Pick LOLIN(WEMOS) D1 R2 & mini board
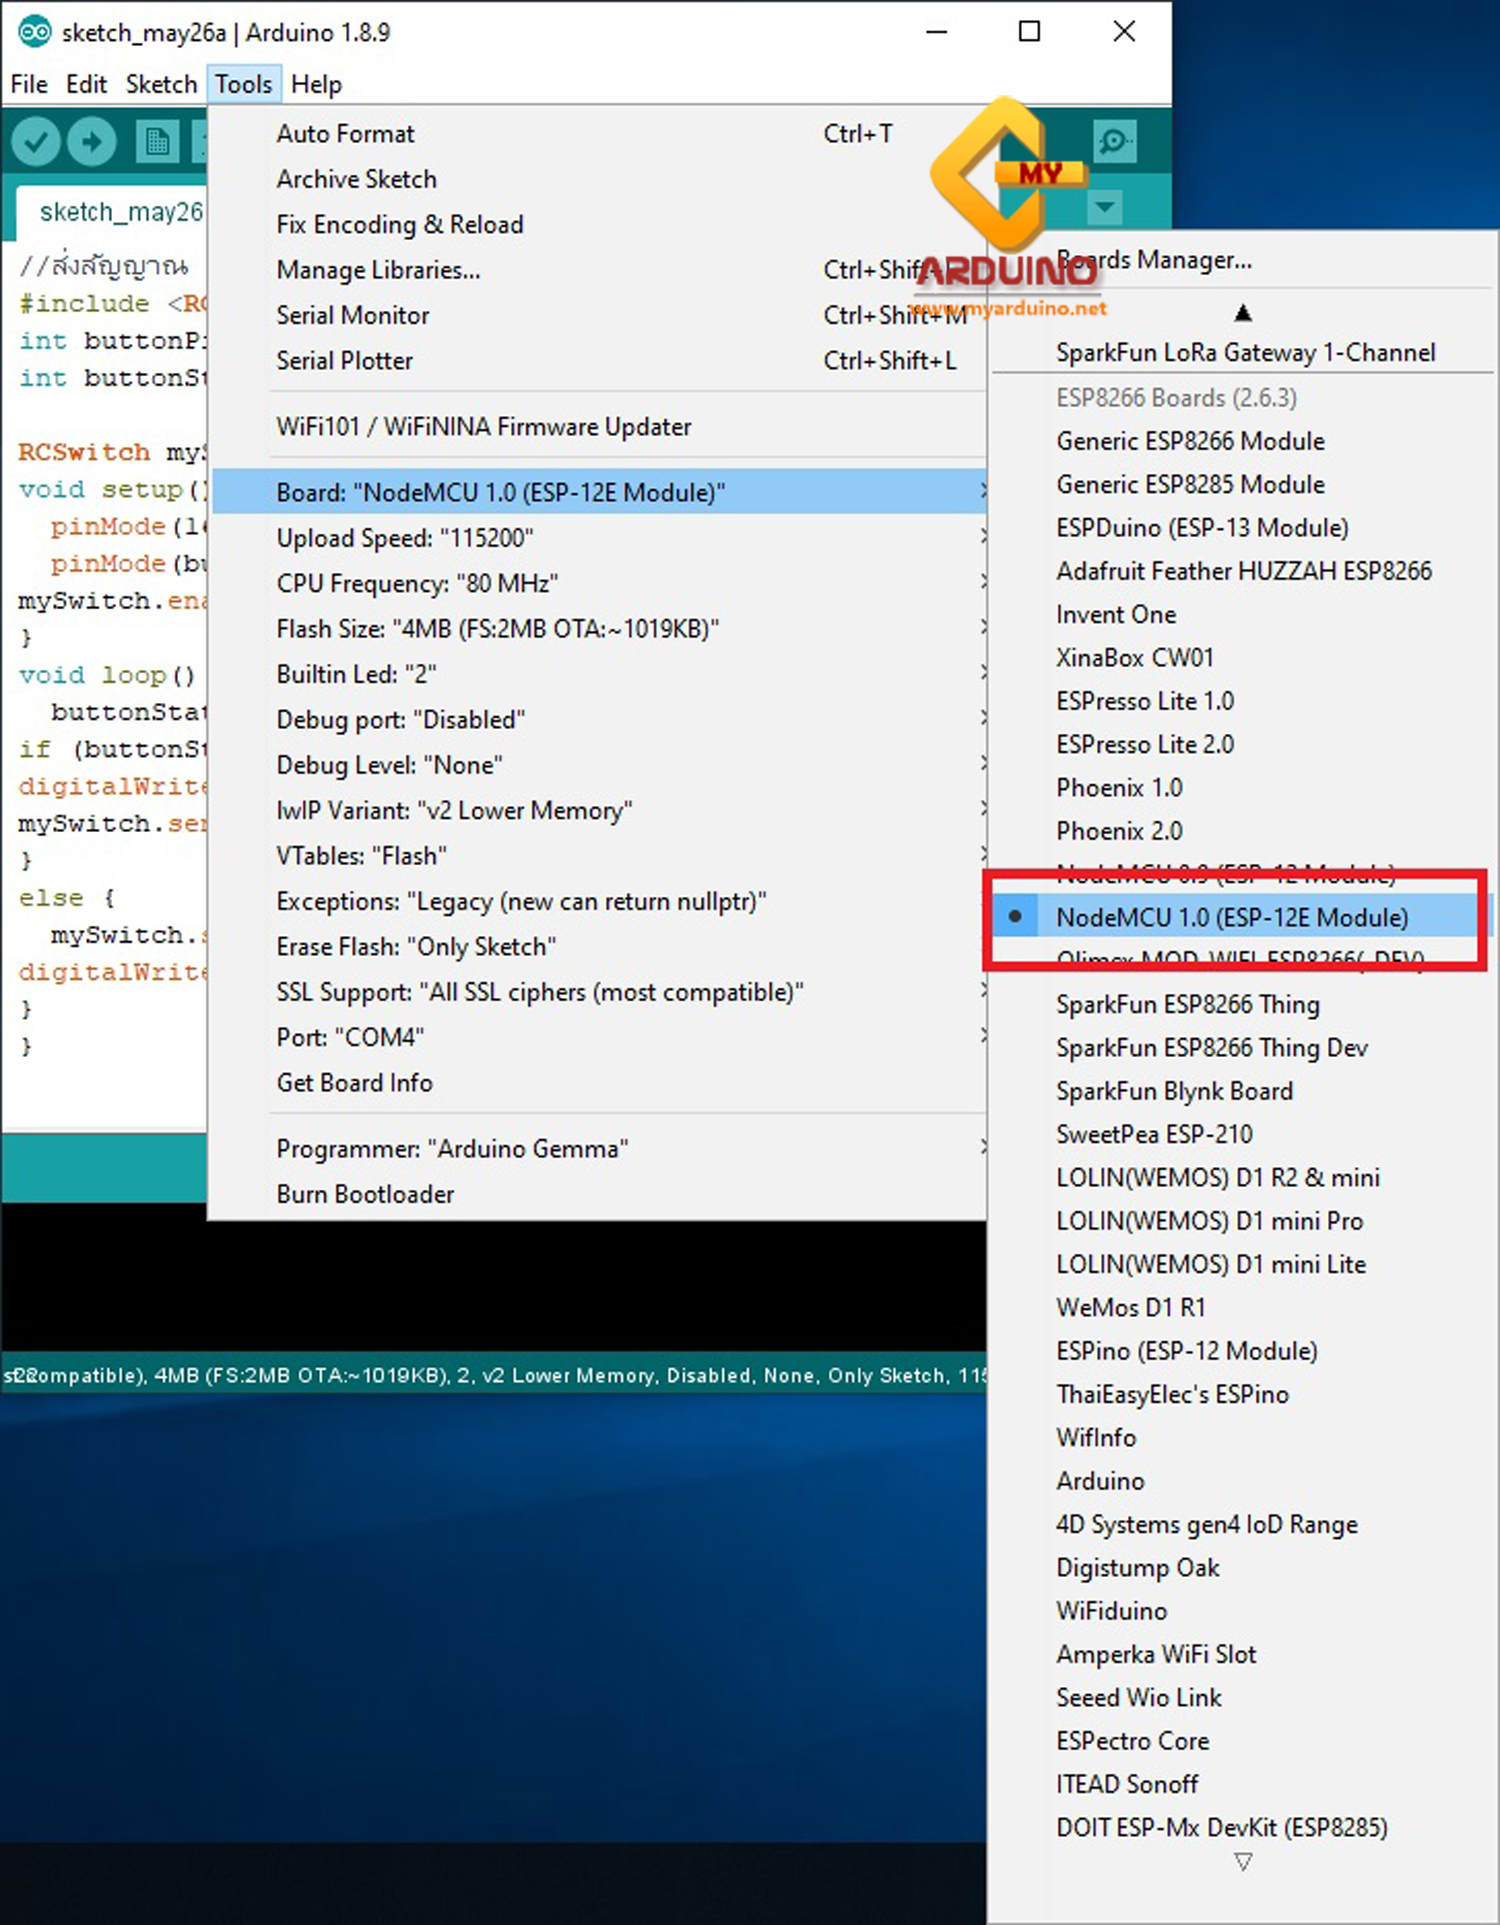This screenshot has width=1500, height=1925. point(1217,1177)
